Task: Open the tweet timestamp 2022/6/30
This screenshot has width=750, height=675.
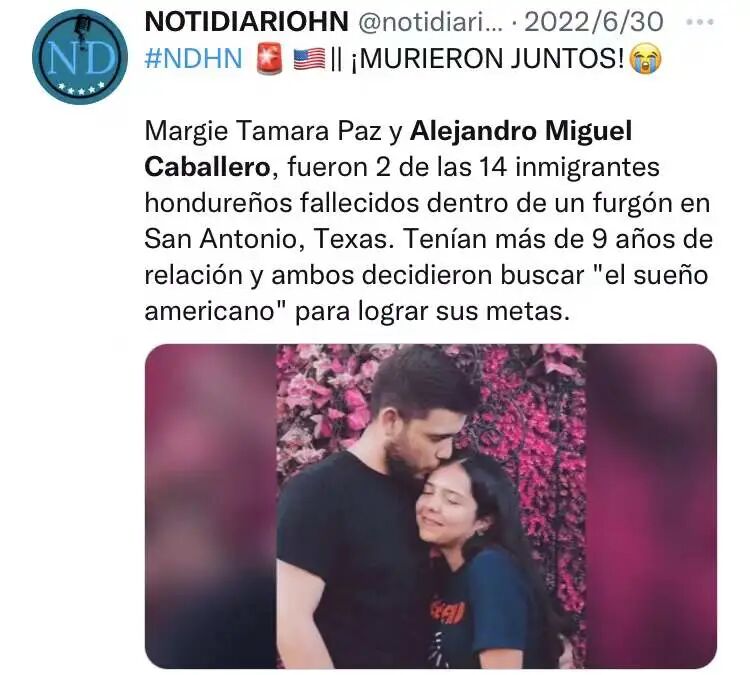Action: pos(594,22)
